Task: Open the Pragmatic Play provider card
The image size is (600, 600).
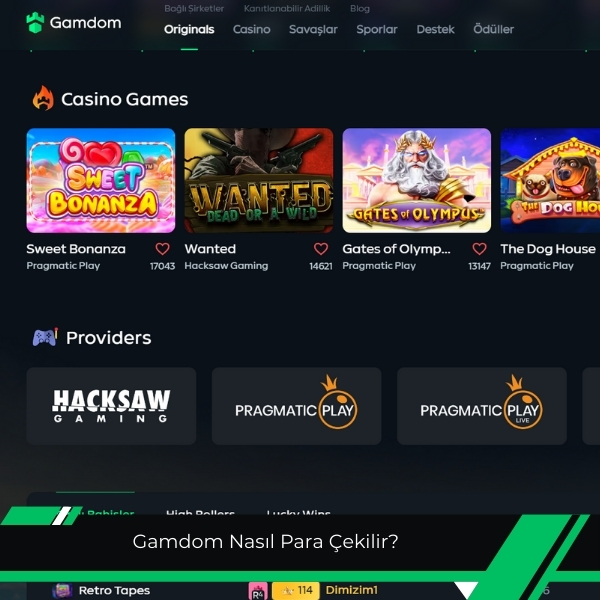Action: [x=297, y=406]
